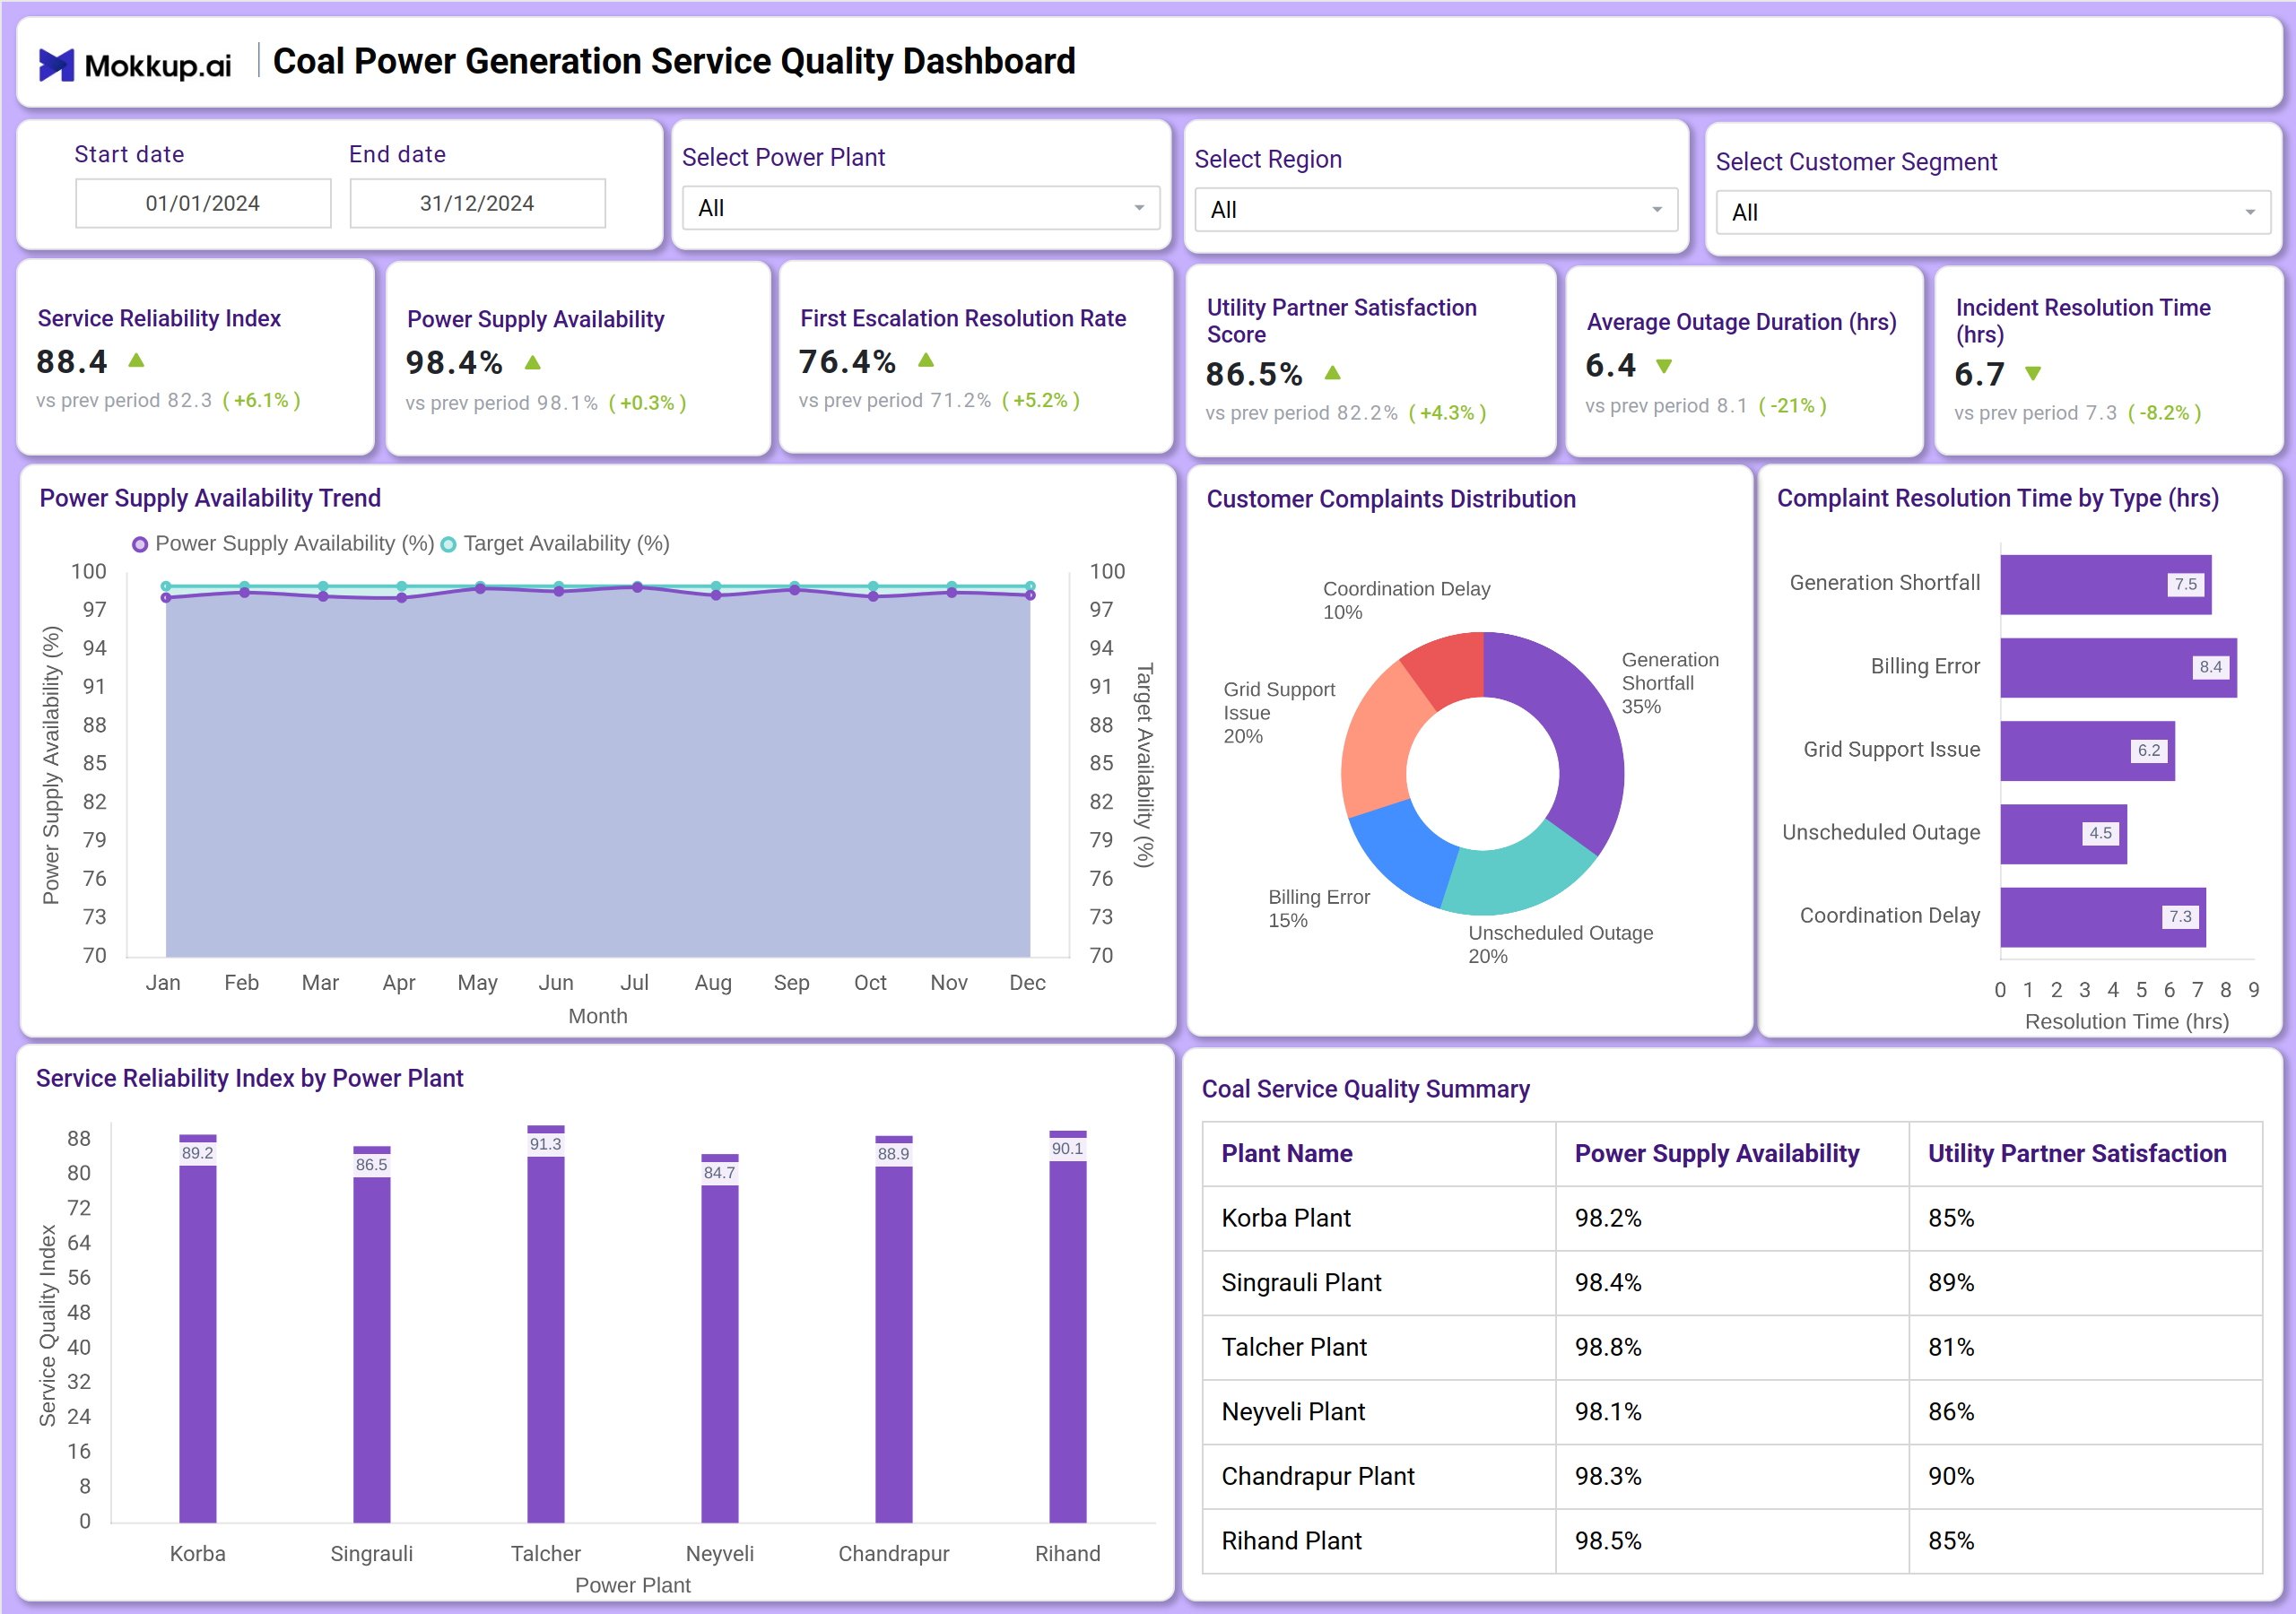The height and width of the screenshot is (1614, 2296).
Task: Click the Coordination Delay 7.3 bar
Action: (2102, 916)
